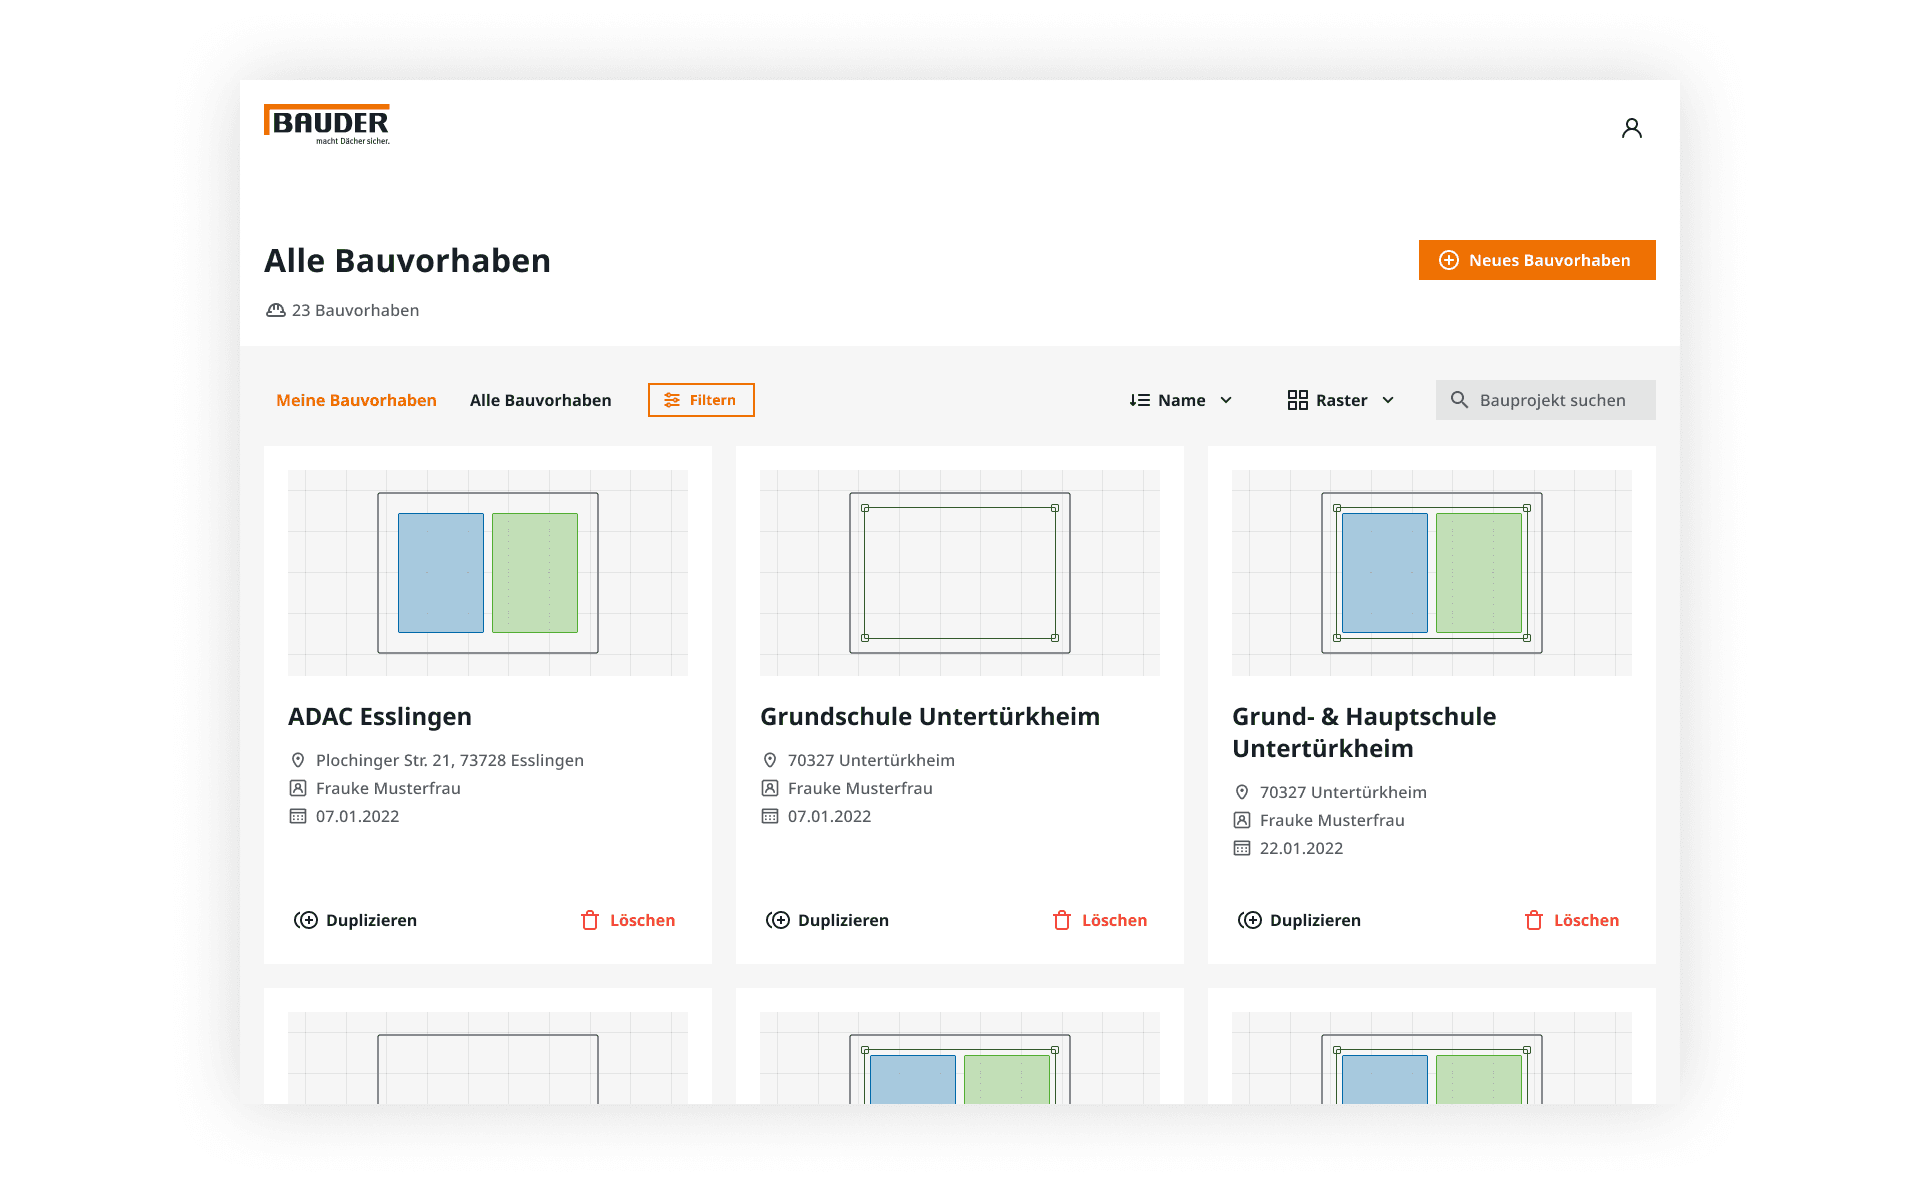1920x1184 pixels.
Task: Focus the Bauprojekt suchen field
Action: [1546, 400]
